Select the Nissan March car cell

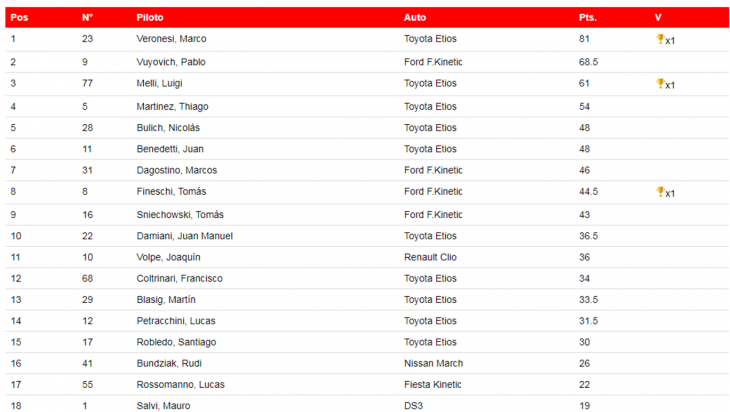[x=433, y=364]
